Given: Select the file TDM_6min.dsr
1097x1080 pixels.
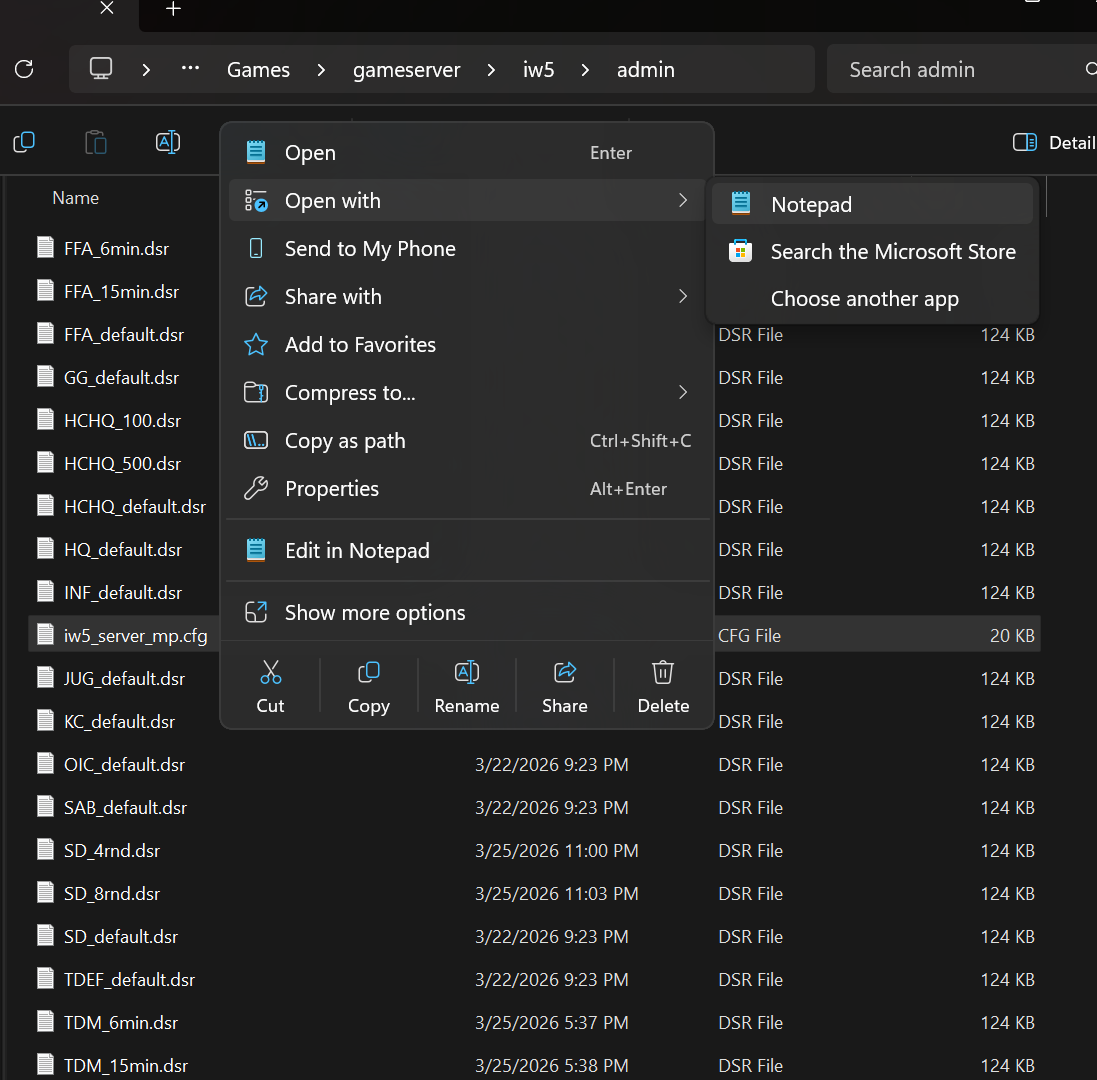Looking at the screenshot, I should coord(121,1023).
